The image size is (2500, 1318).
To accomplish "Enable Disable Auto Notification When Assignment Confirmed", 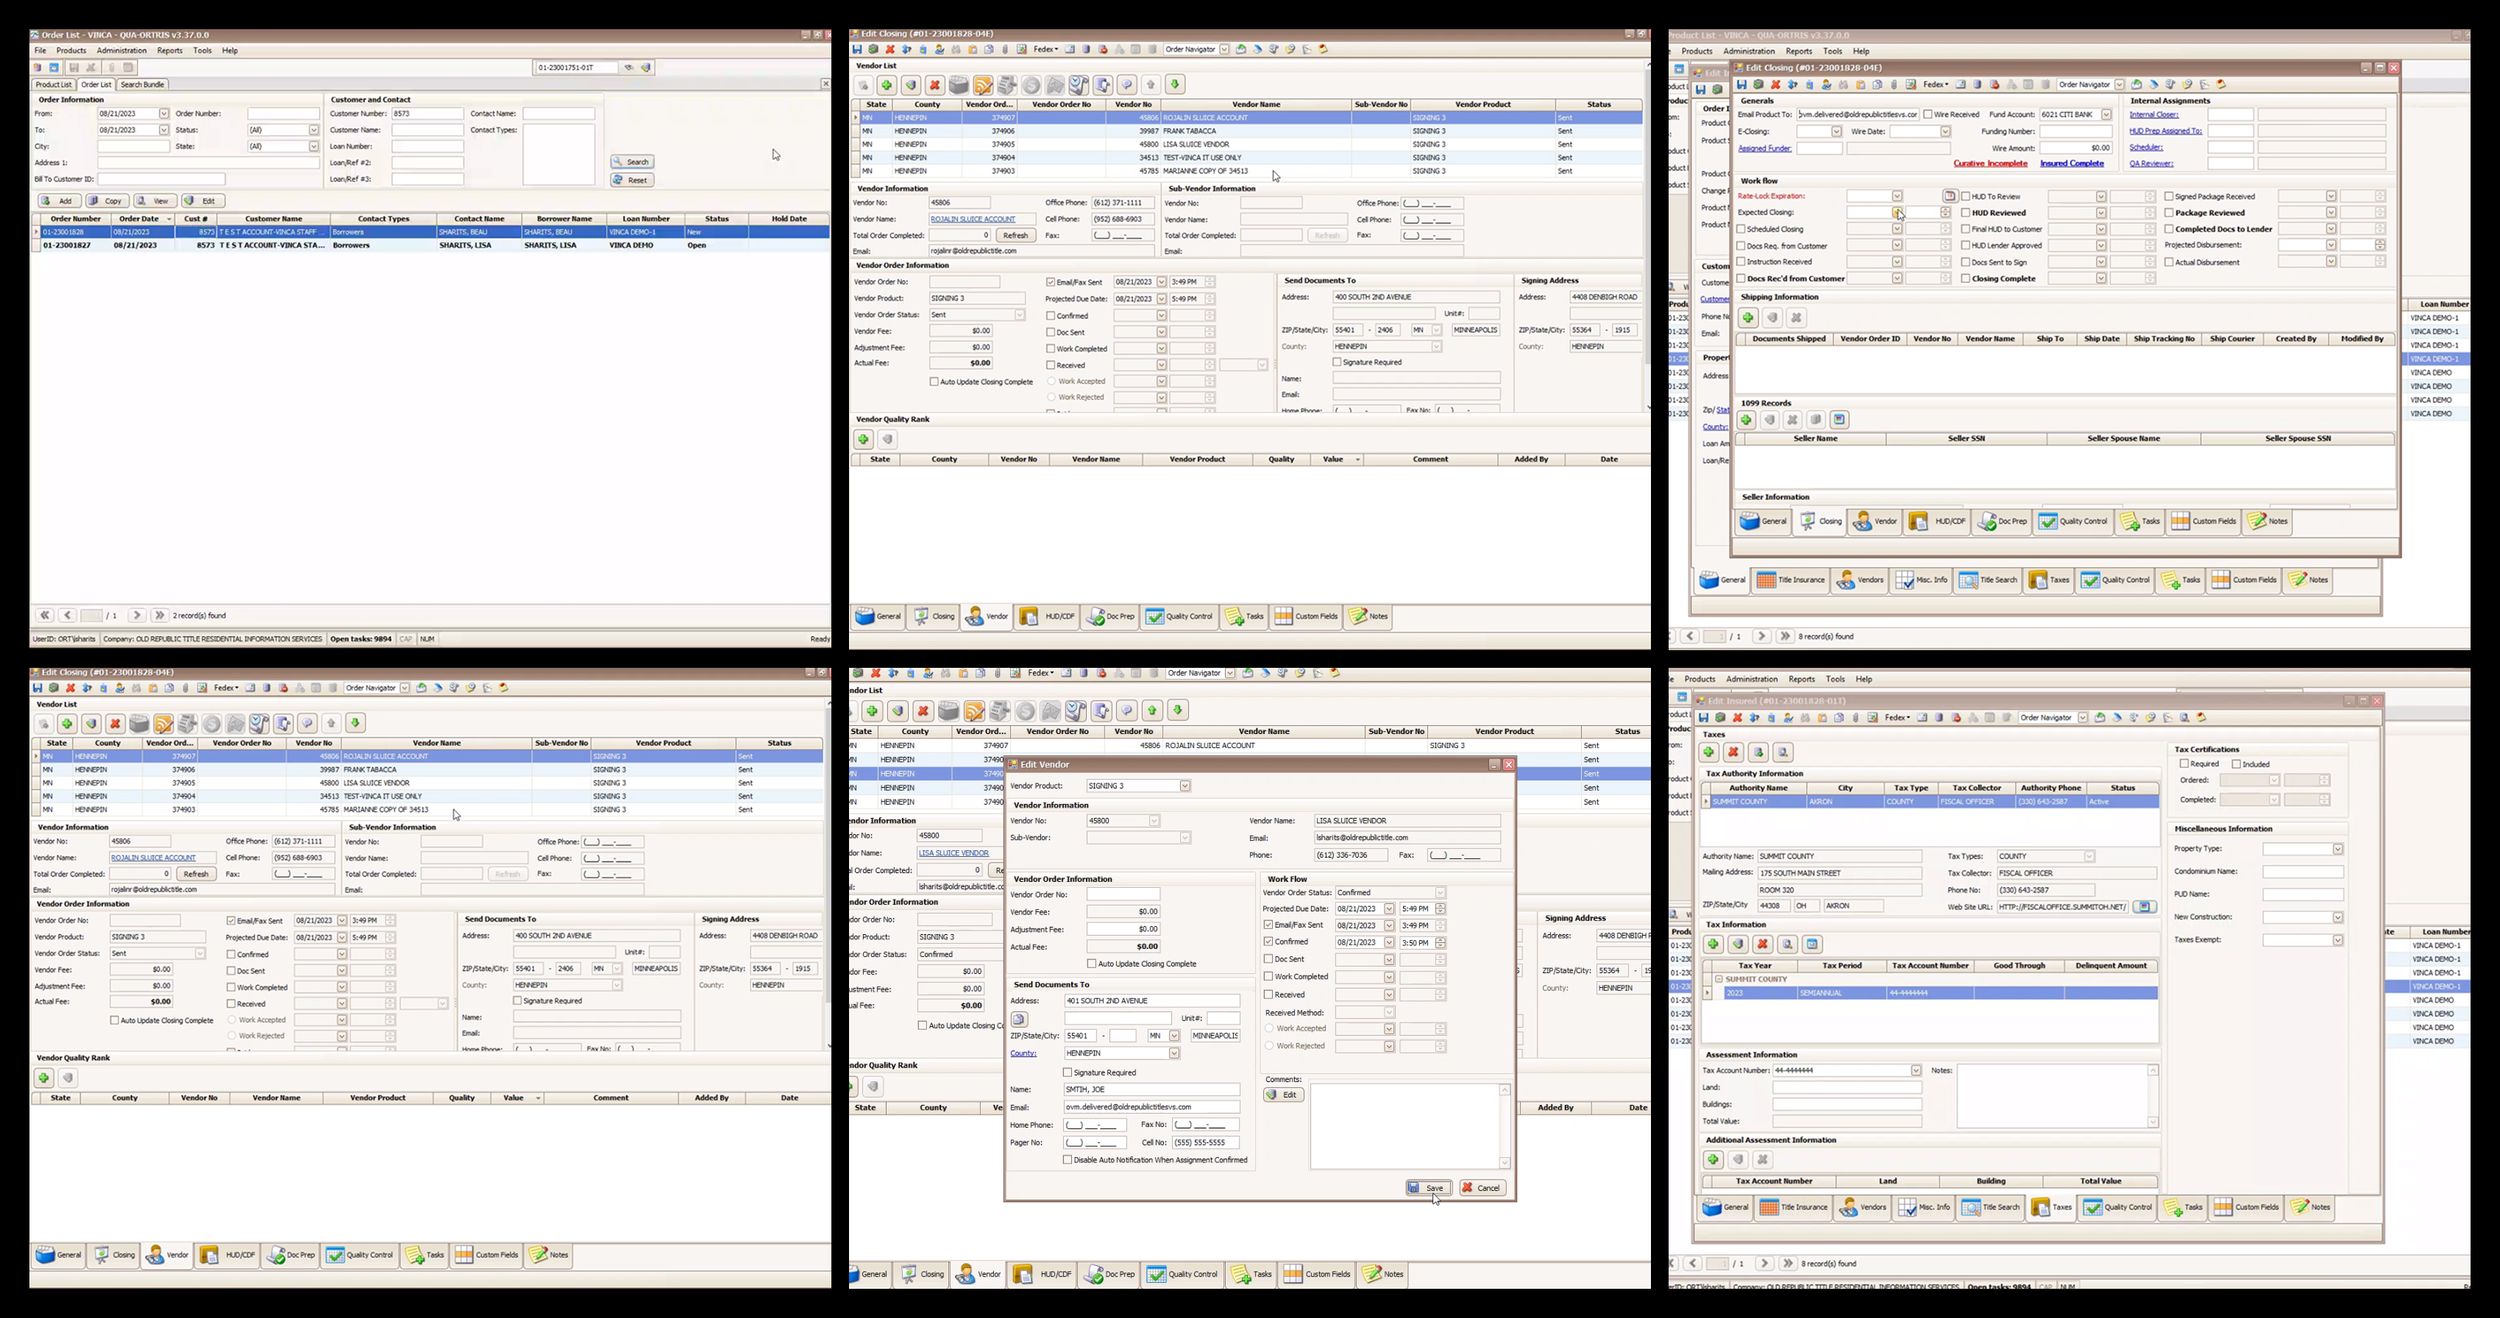I will point(1067,1160).
